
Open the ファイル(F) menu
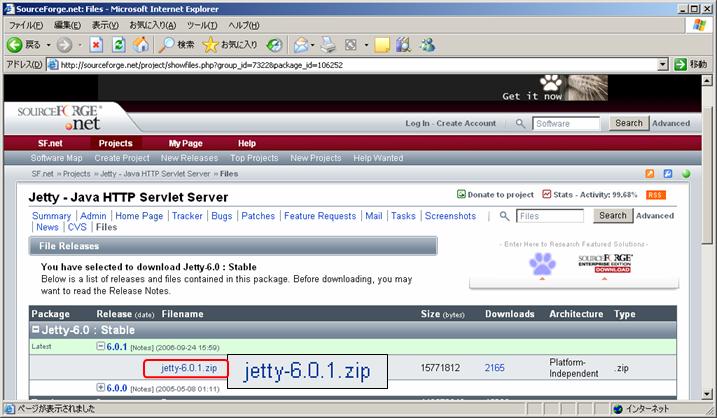pos(26,25)
